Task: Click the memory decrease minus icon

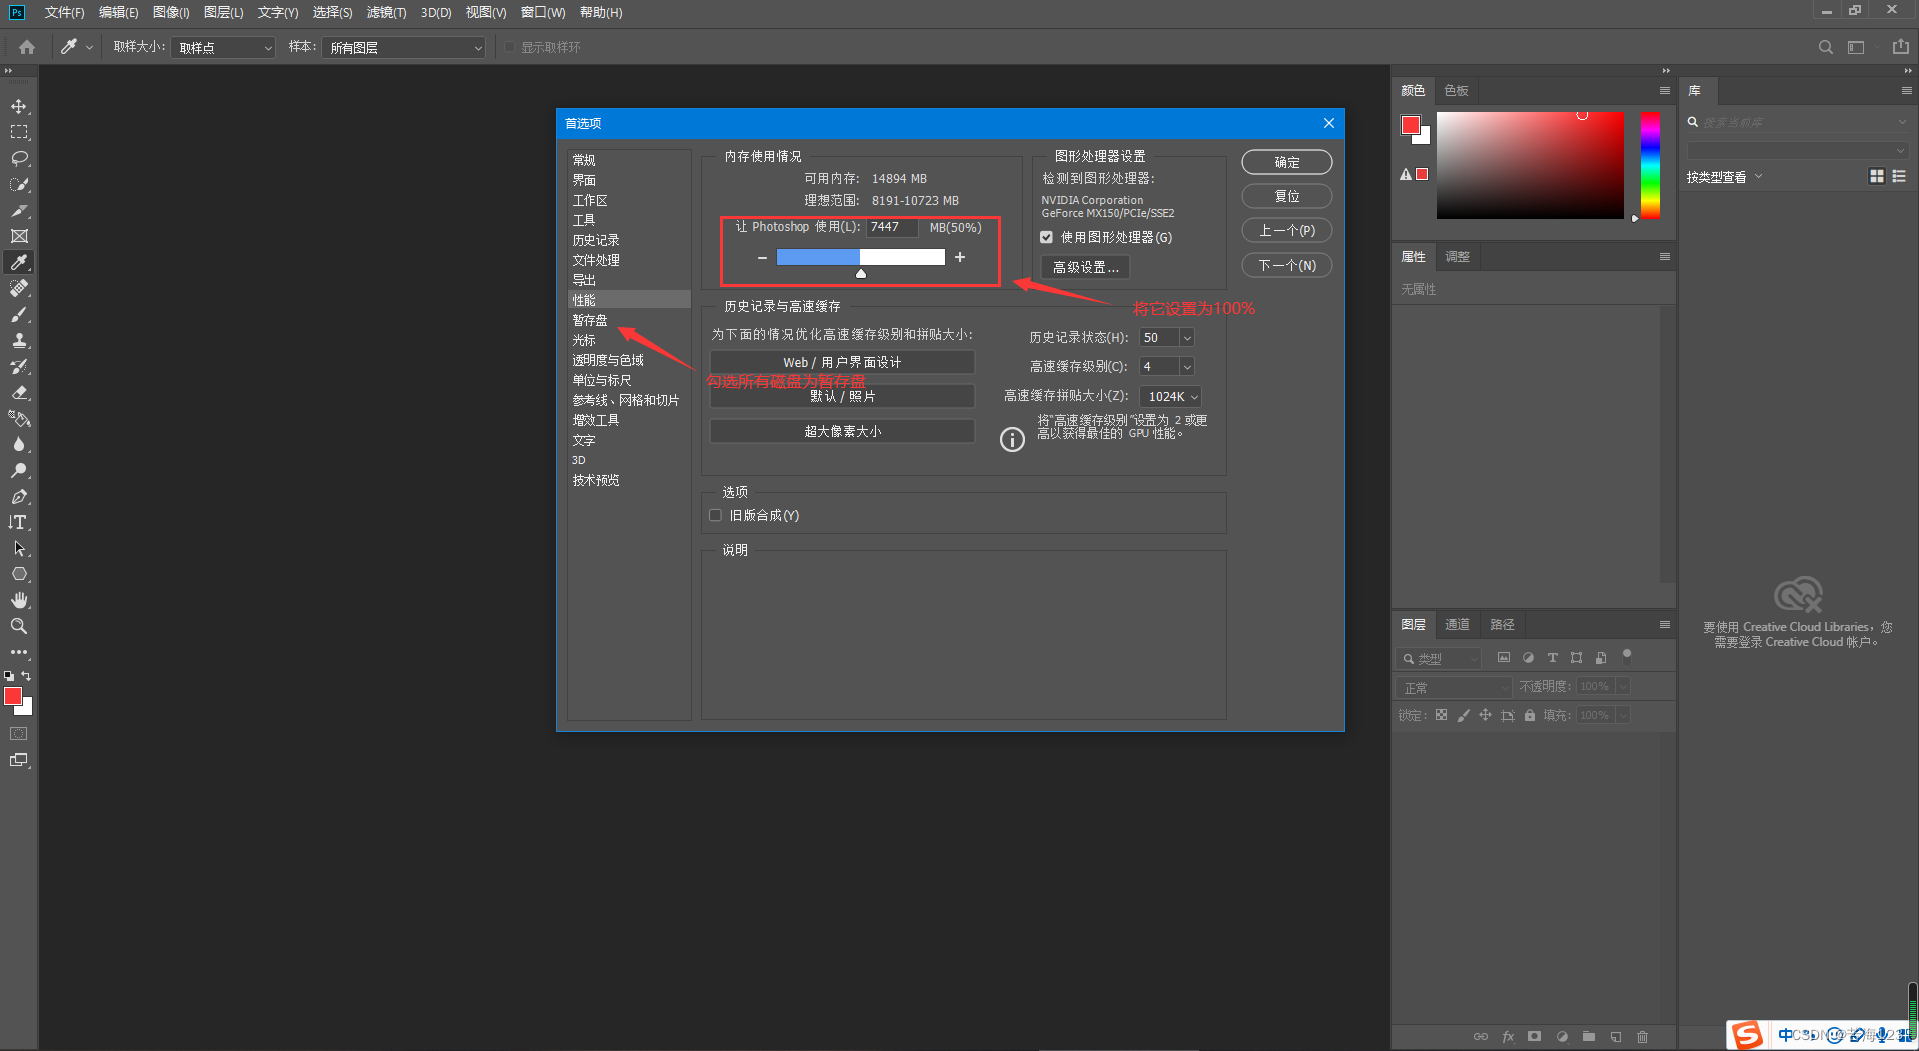Action: tap(762, 258)
